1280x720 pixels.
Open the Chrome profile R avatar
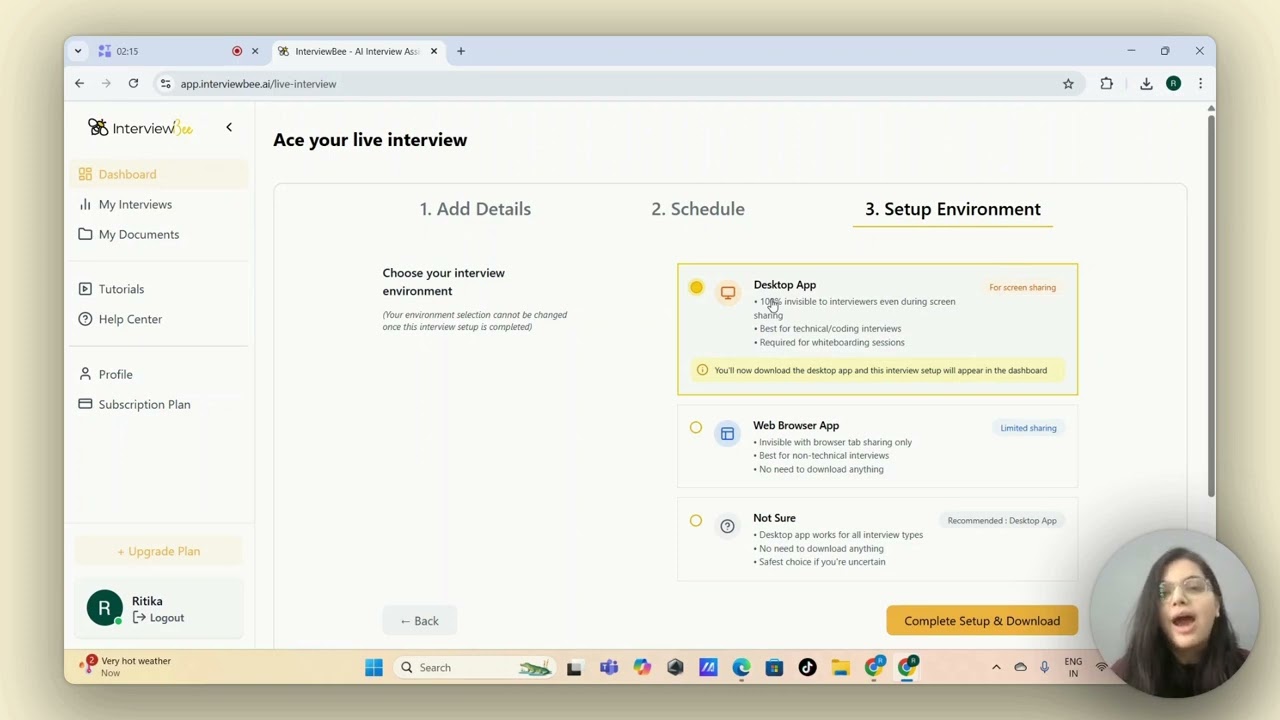[x=1173, y=84]
